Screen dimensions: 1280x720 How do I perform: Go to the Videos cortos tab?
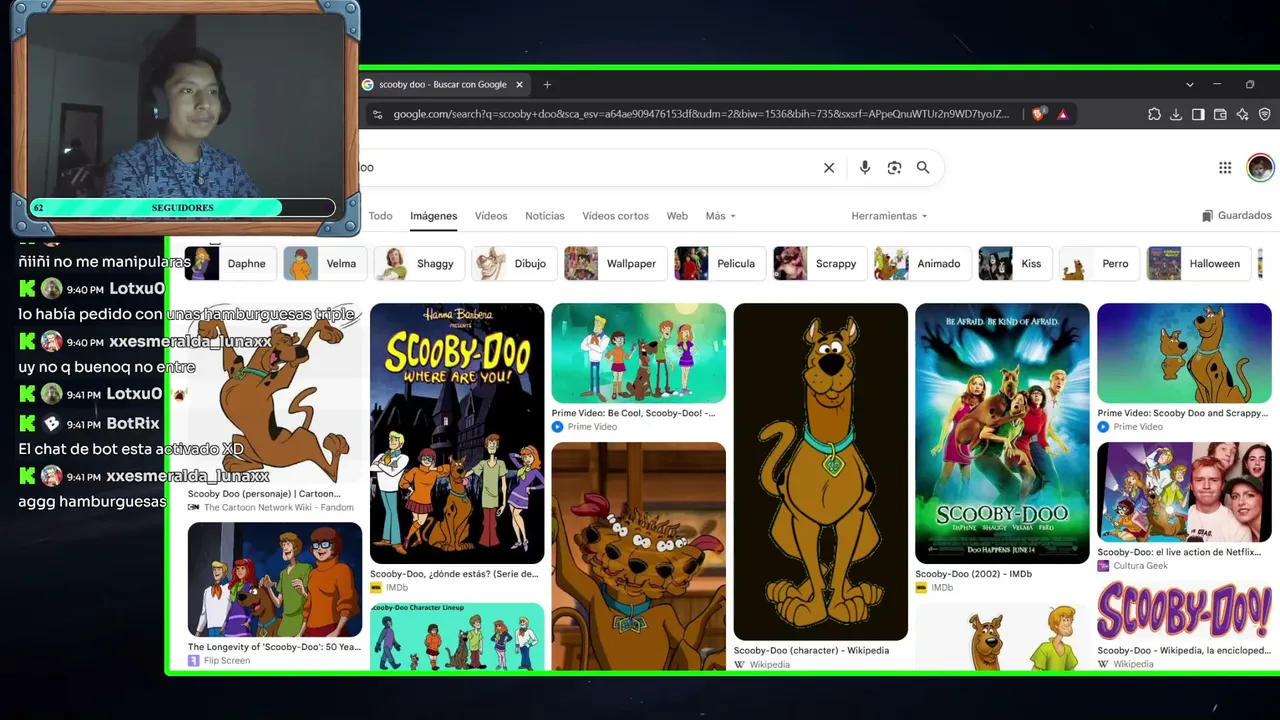pos(616,216)
